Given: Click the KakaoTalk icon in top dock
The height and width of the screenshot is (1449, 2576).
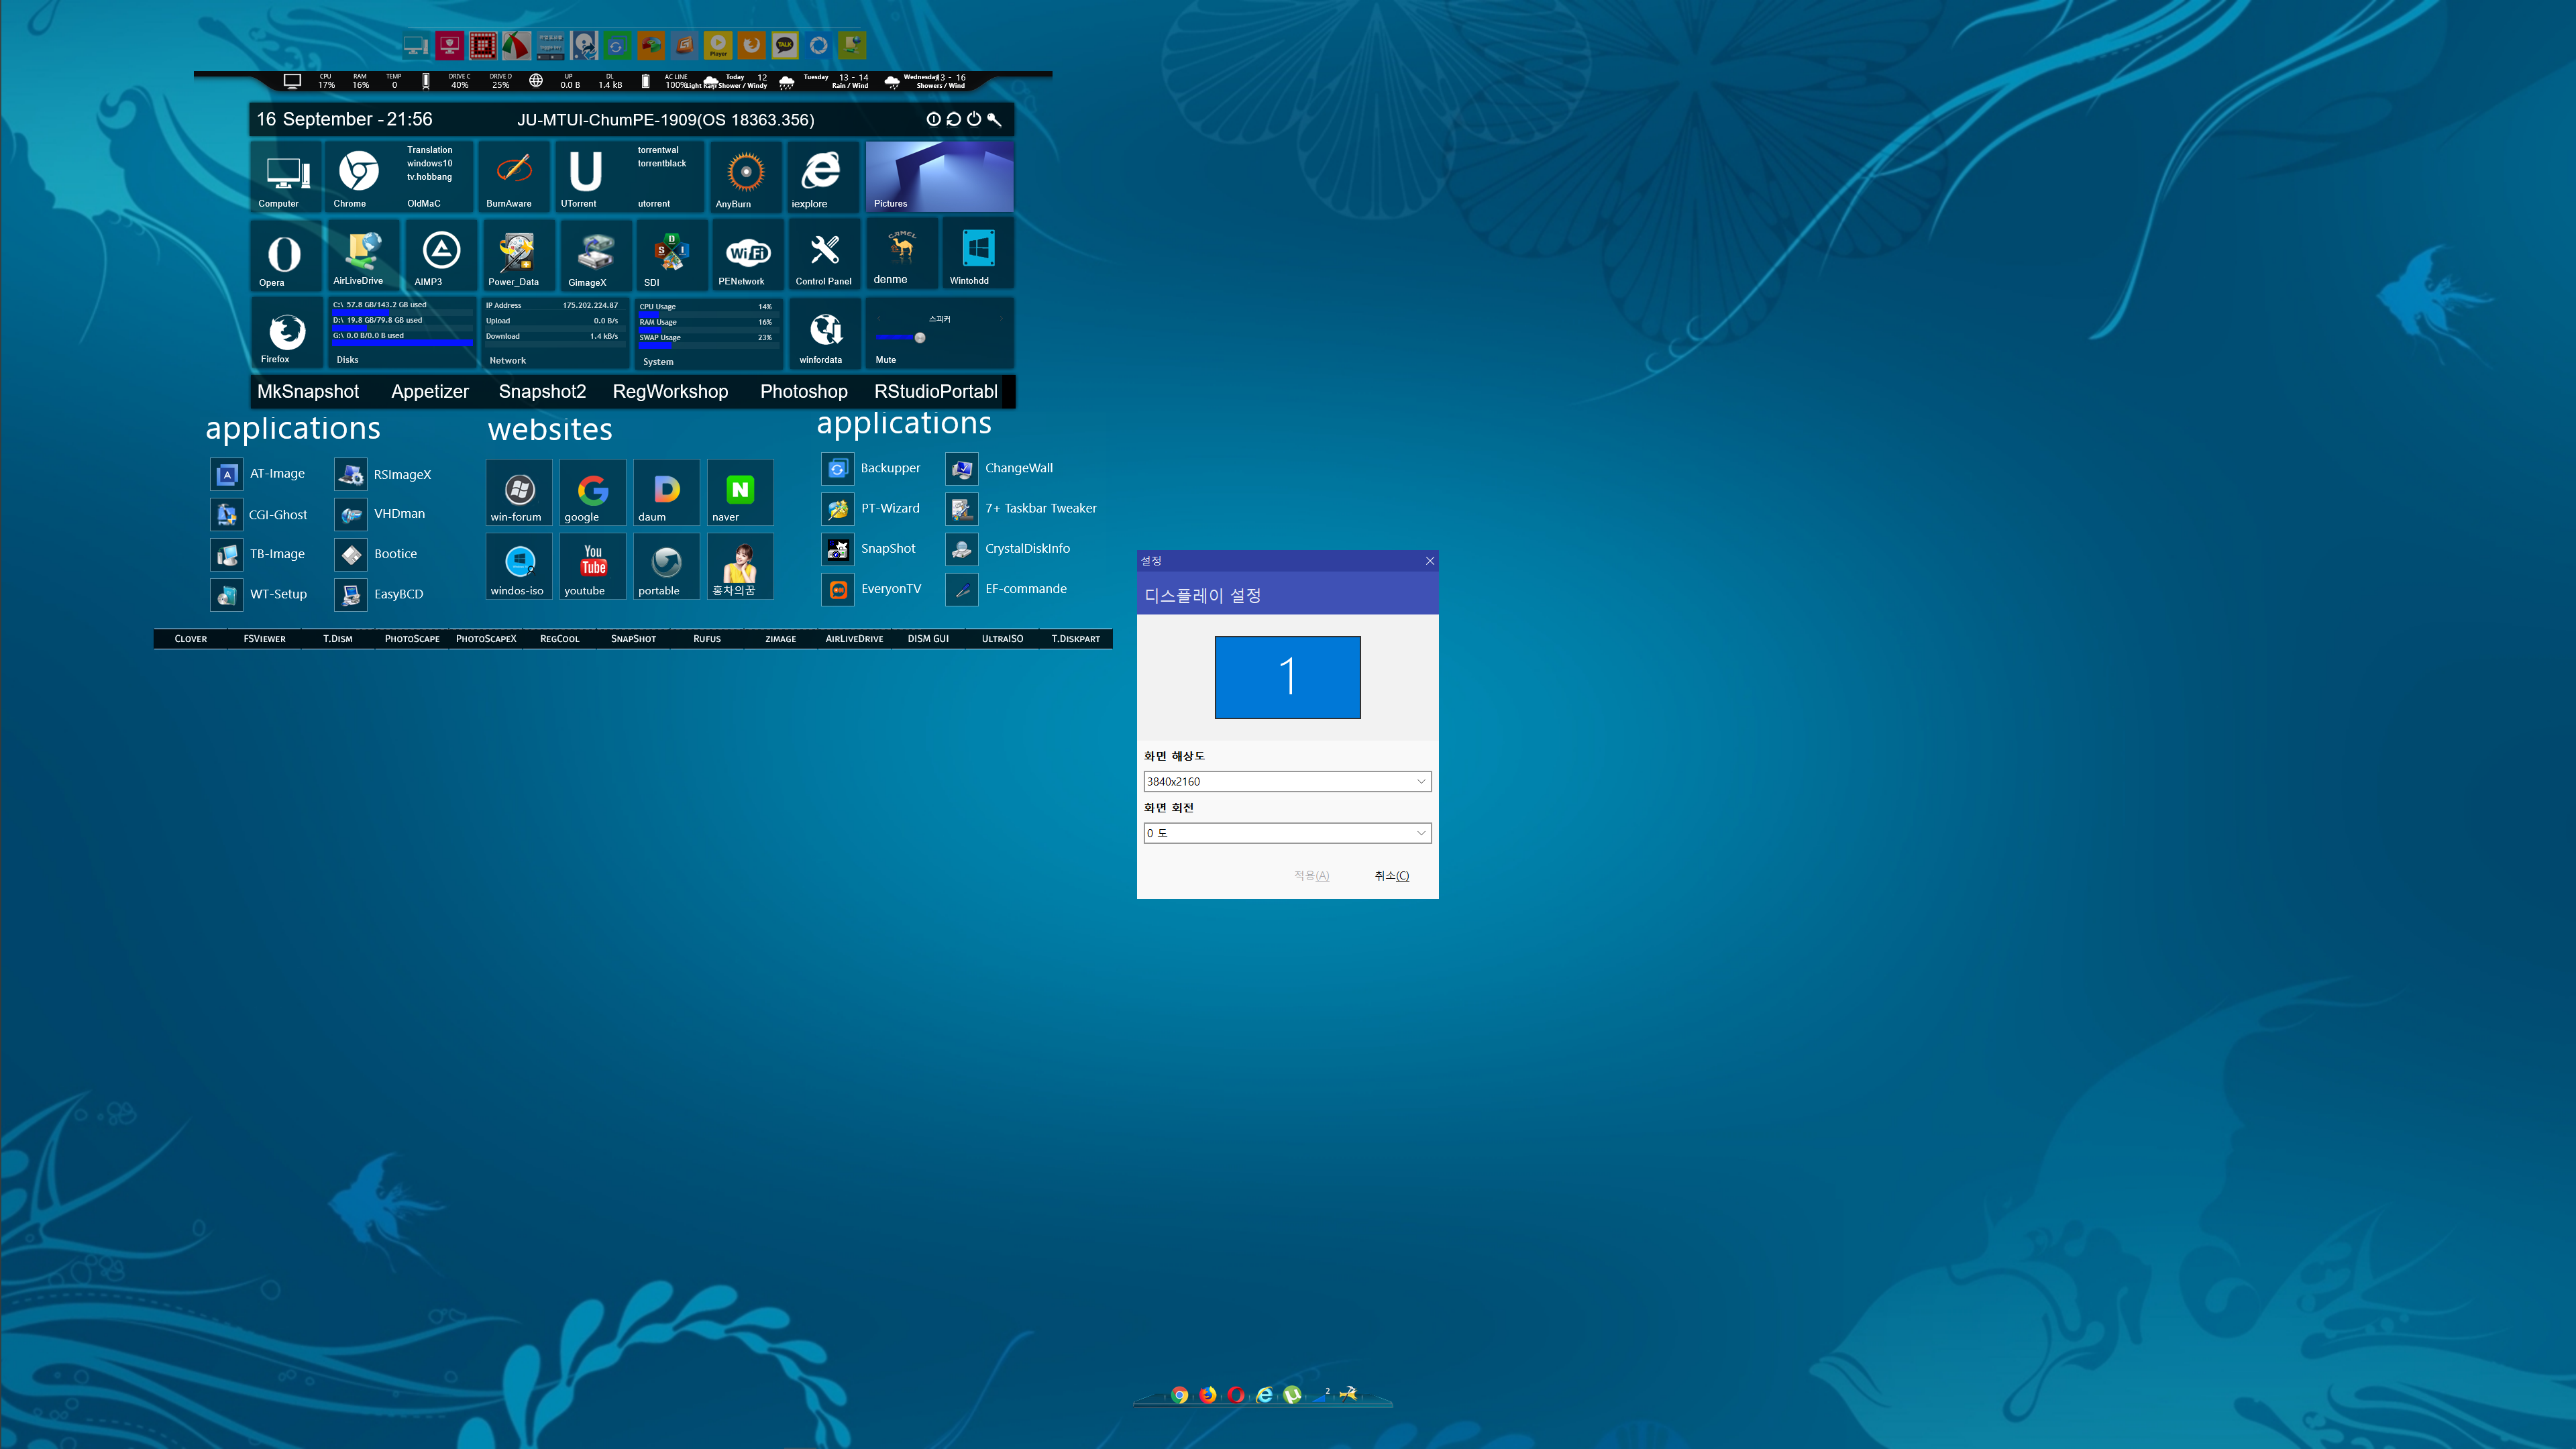Looking at the screenshot, I should [x=784, y=45].
